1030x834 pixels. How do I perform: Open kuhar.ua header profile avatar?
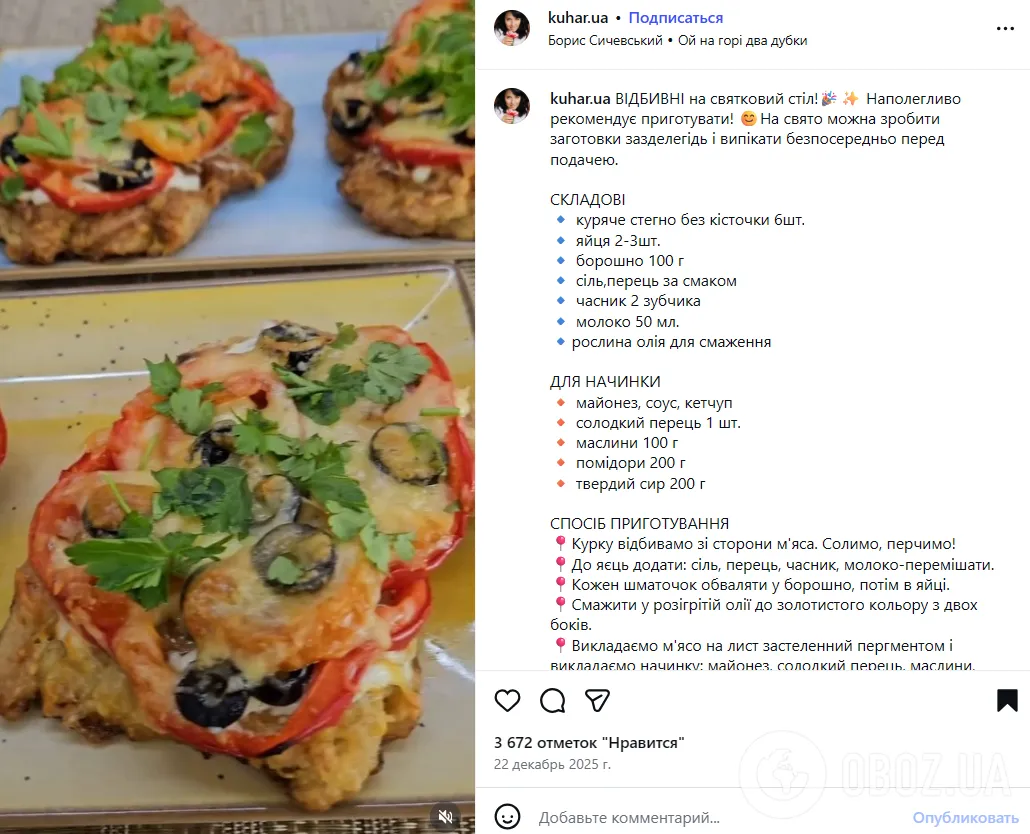point(512,28)
